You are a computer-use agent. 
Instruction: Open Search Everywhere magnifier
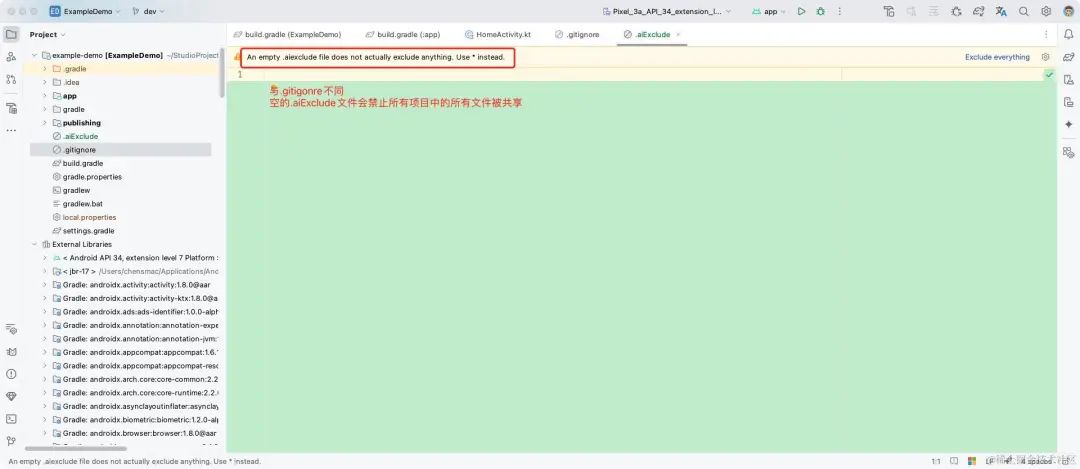(1024, 12)
